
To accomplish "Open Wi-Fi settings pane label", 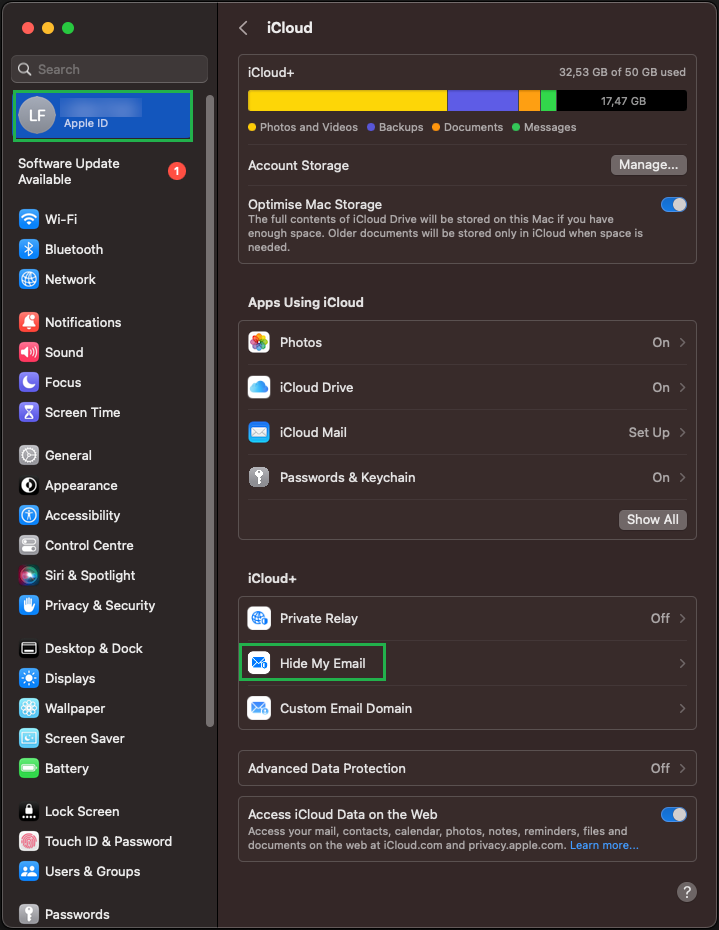I will coord(61,219).
